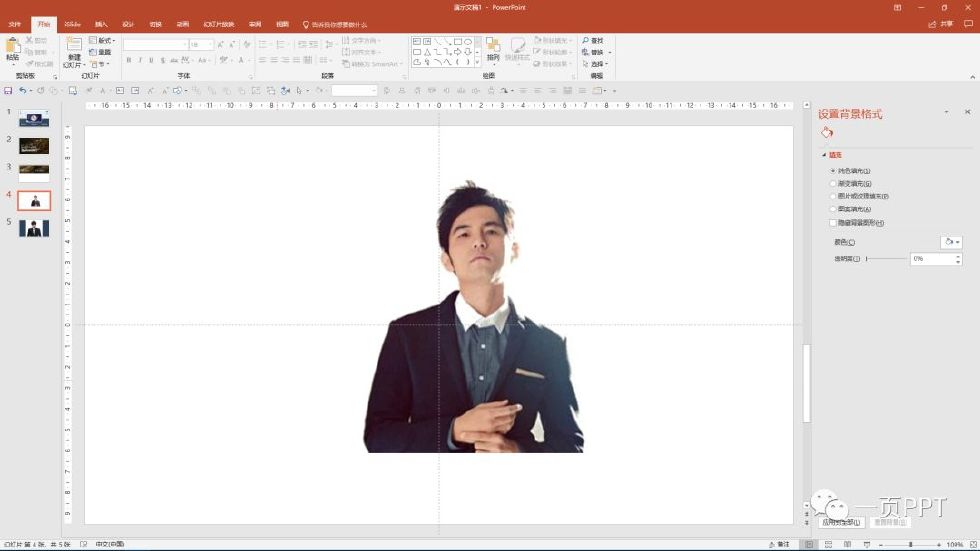Click the Apply to All (应用到全部) button

[842, 522]
